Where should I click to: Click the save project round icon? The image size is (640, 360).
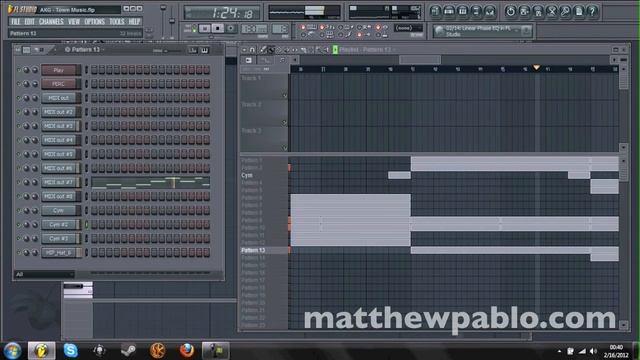click(524, 11)
